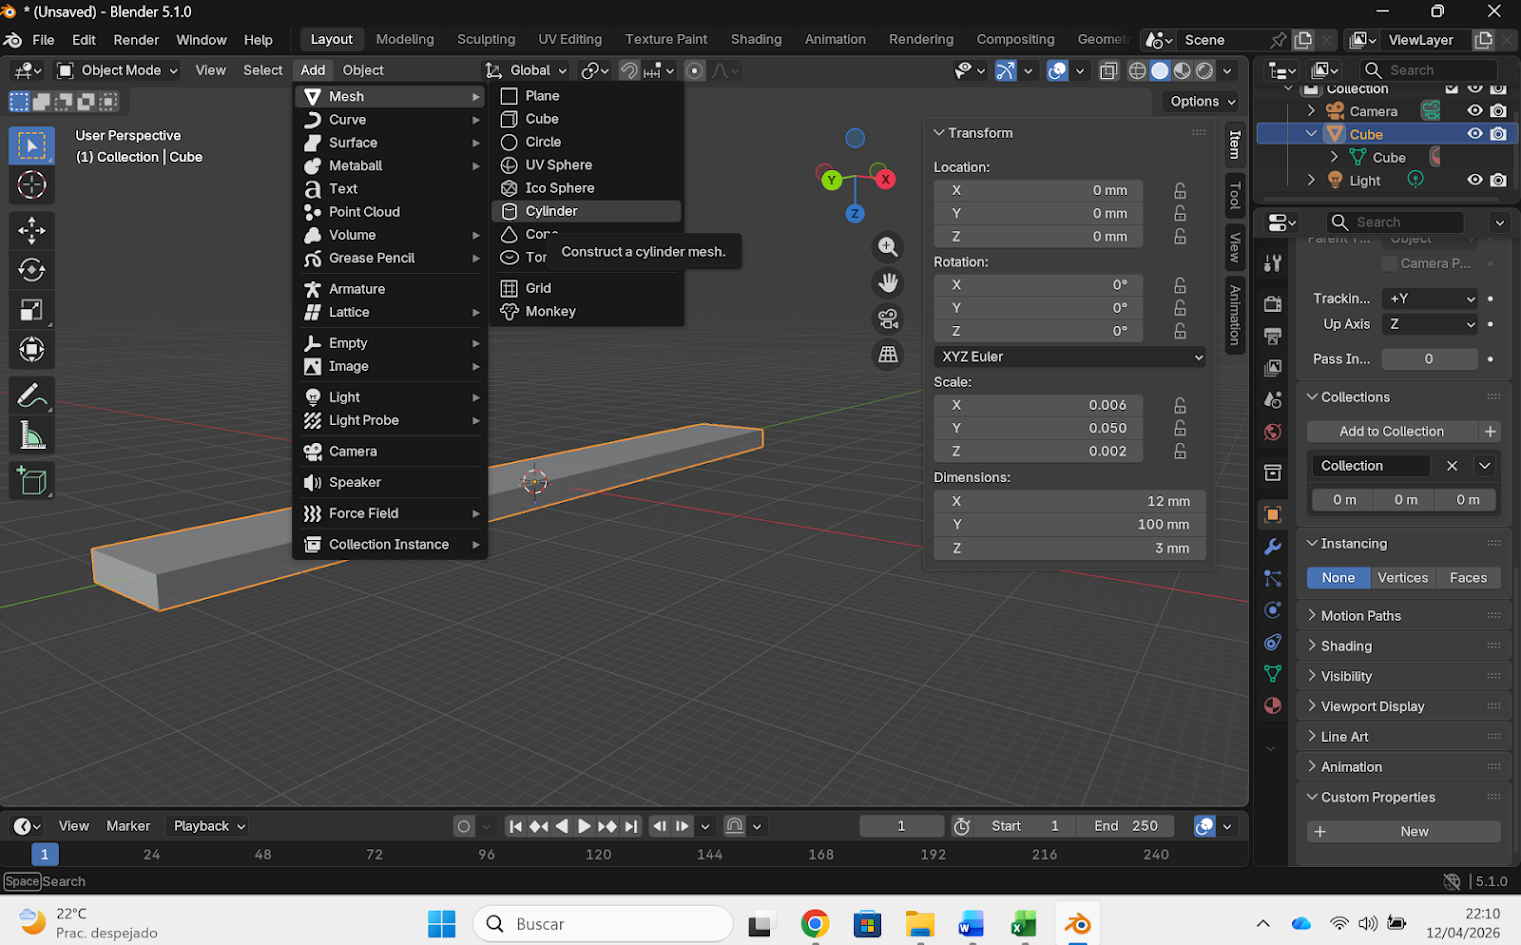Viewport: 1521px width, 945px height.
Task: Select the Annotate pencil tool
Action: (32, 396)
